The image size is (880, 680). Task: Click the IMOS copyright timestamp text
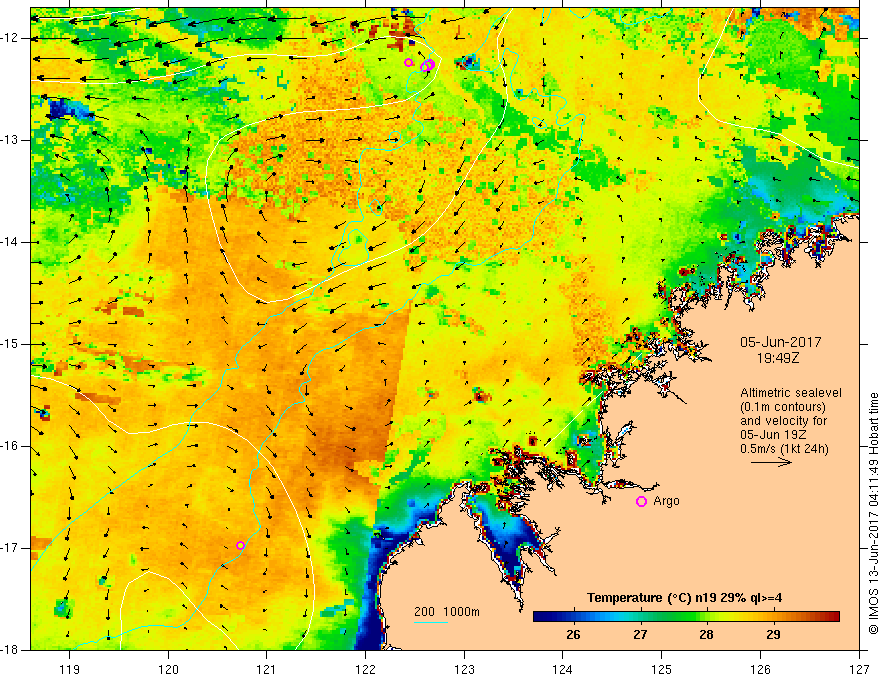tap(873, 514)
